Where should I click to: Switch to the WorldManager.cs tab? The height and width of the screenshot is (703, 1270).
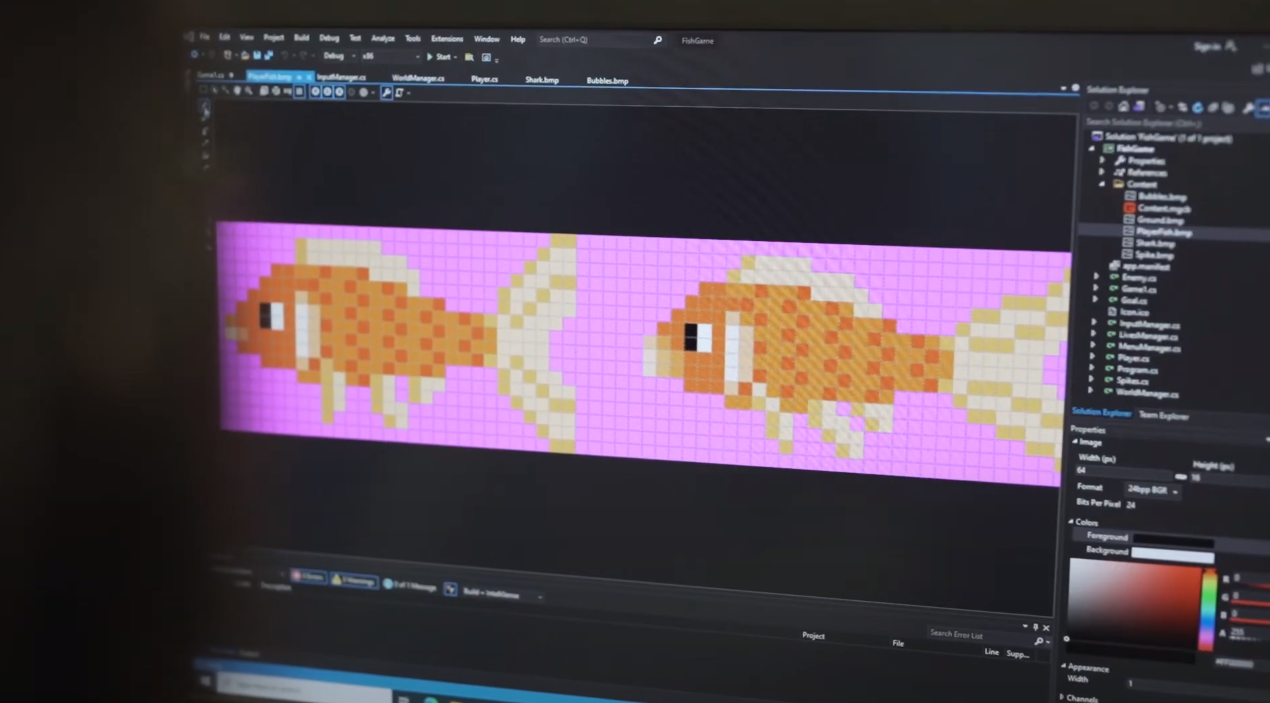point(418,78)
